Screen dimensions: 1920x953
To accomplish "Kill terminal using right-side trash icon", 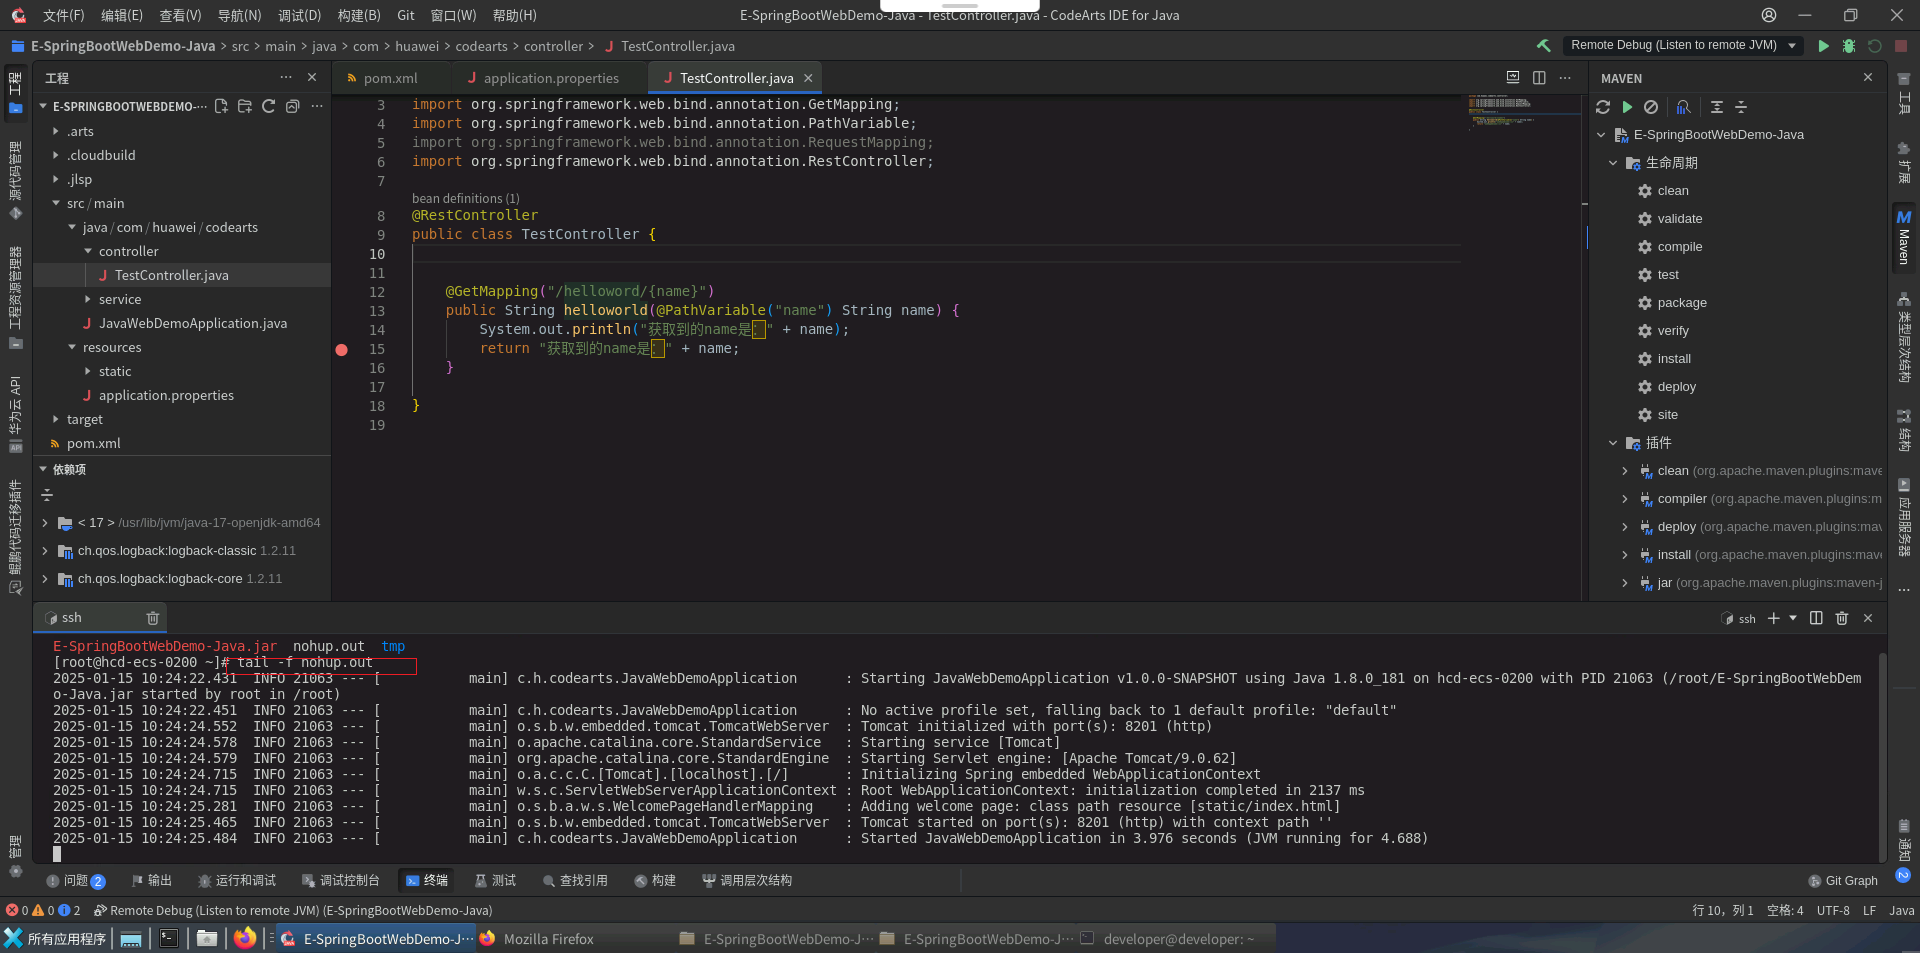I will pyautogui.click(x=1842, y=618).
